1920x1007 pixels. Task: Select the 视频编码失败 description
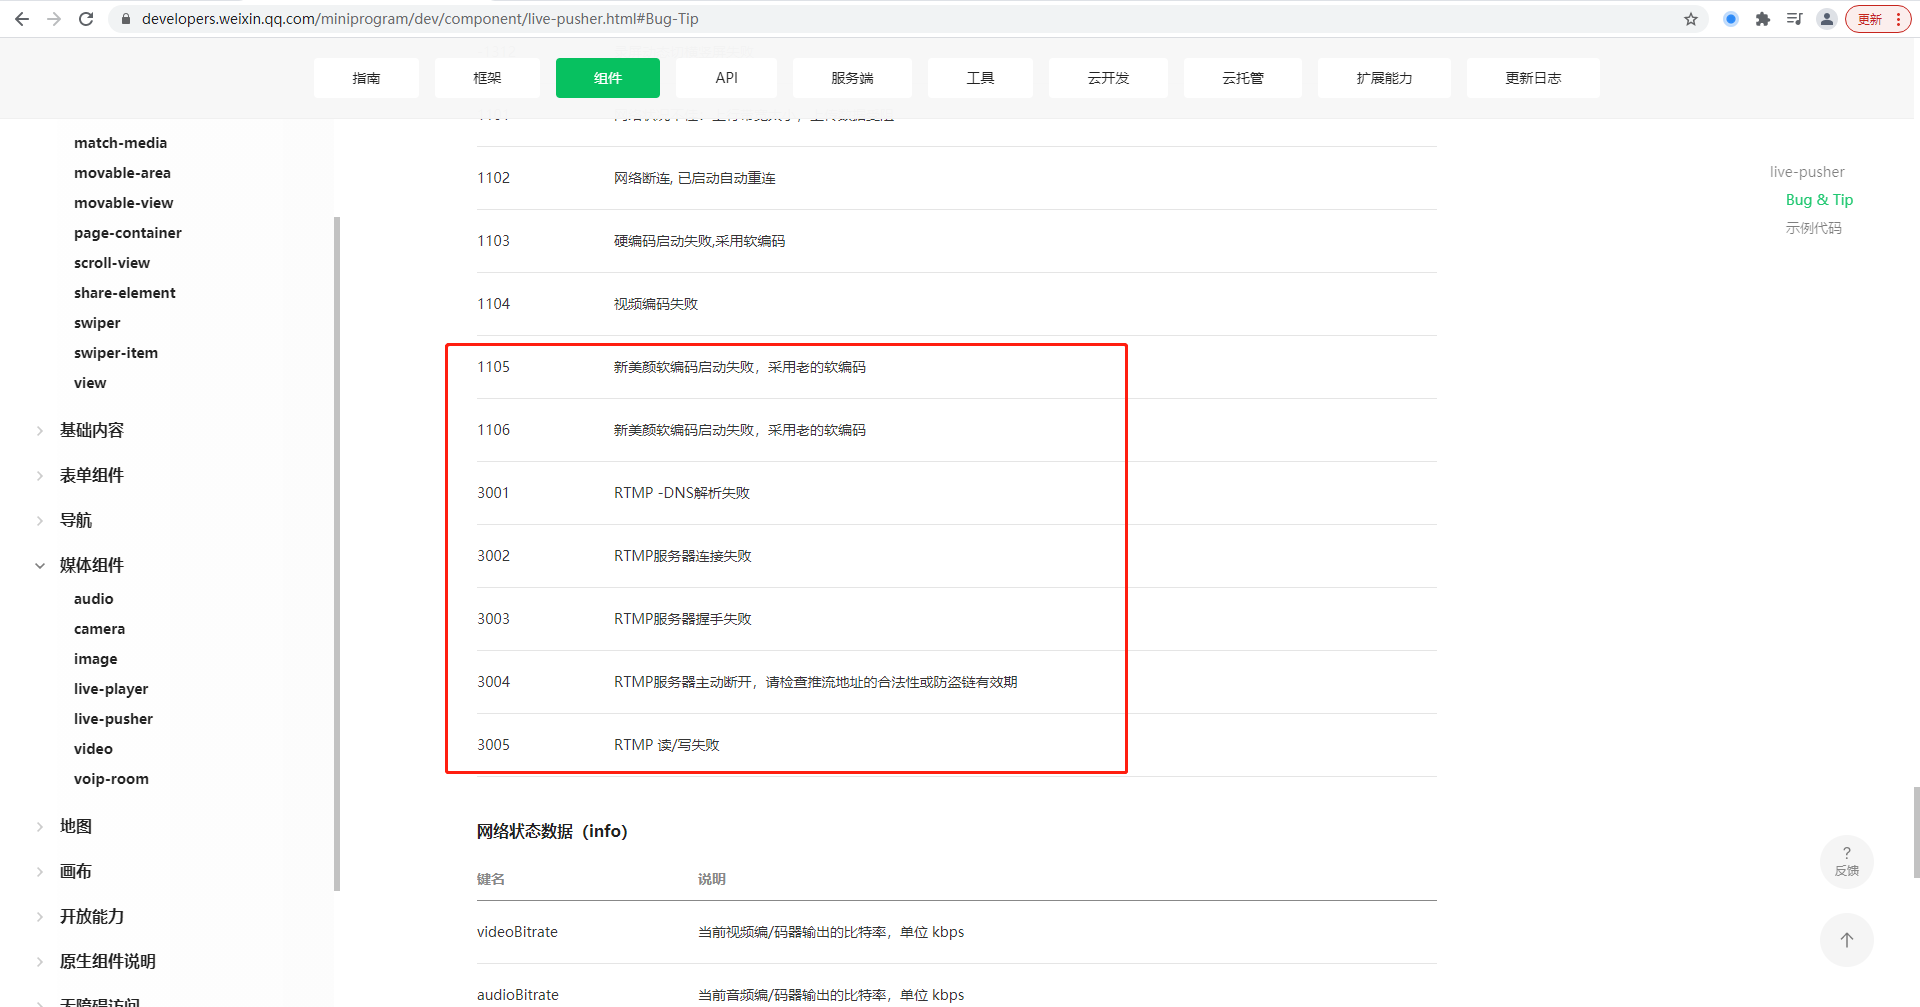[x=656, y=304]
